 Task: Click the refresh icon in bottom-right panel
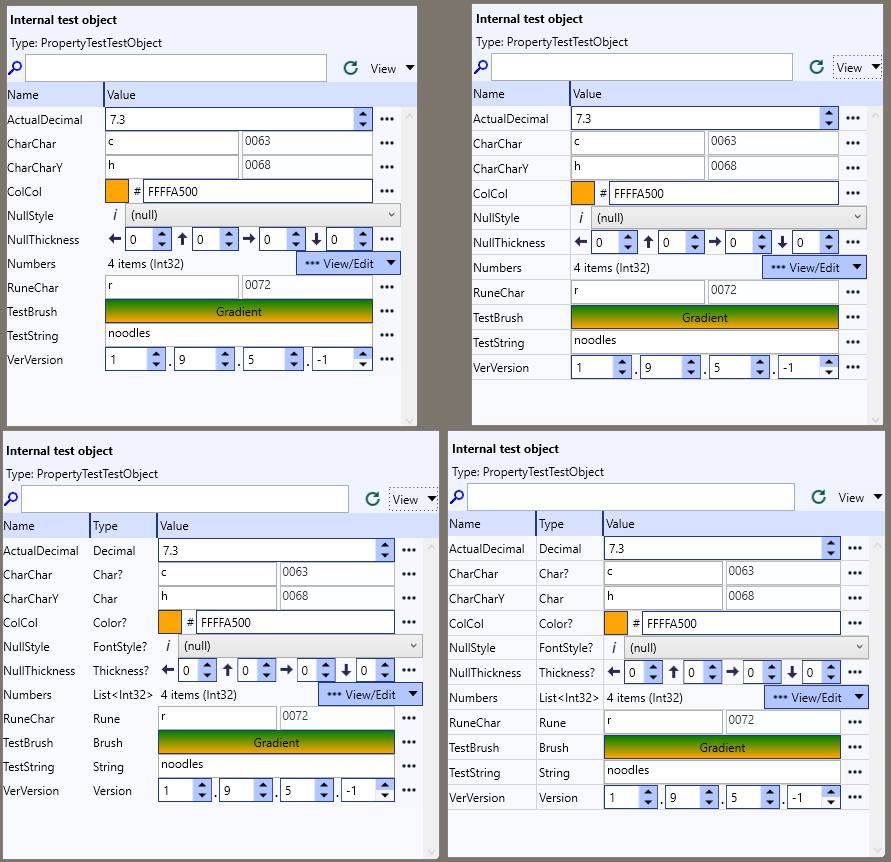(x=818, y=497)
